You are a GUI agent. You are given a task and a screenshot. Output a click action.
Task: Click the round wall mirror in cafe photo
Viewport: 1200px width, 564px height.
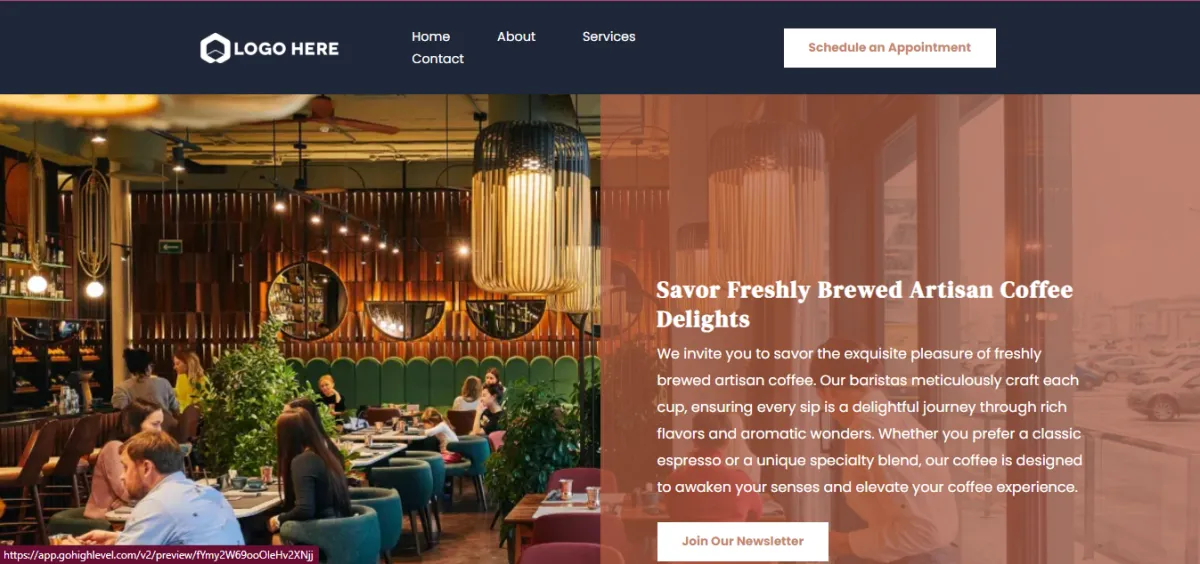(x=307, y=299)
